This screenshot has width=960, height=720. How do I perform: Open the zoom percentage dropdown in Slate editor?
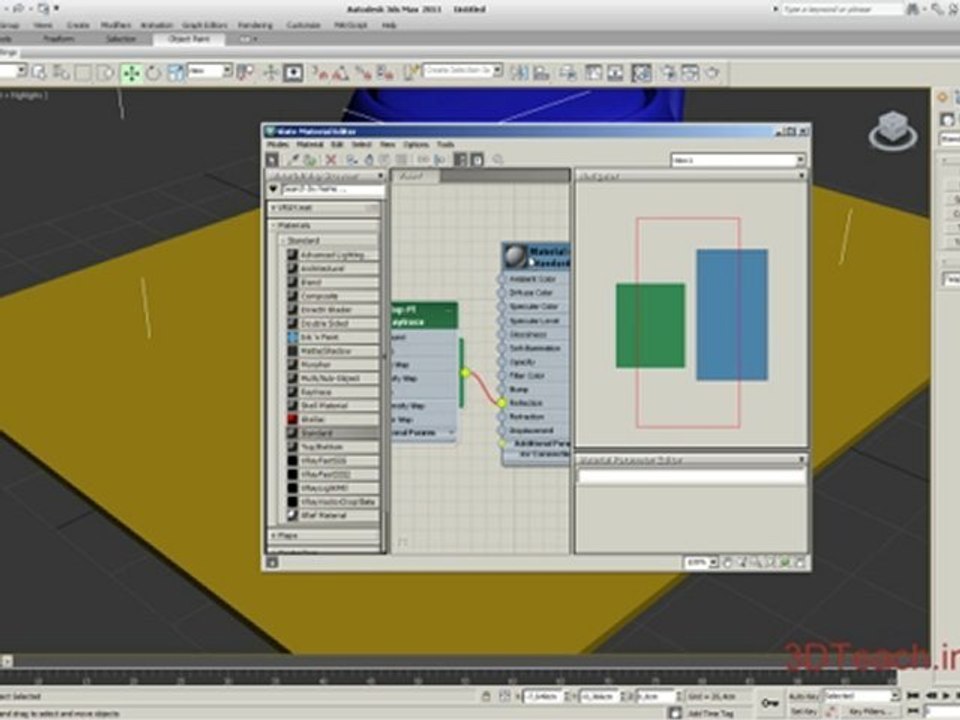coord(713,562)
